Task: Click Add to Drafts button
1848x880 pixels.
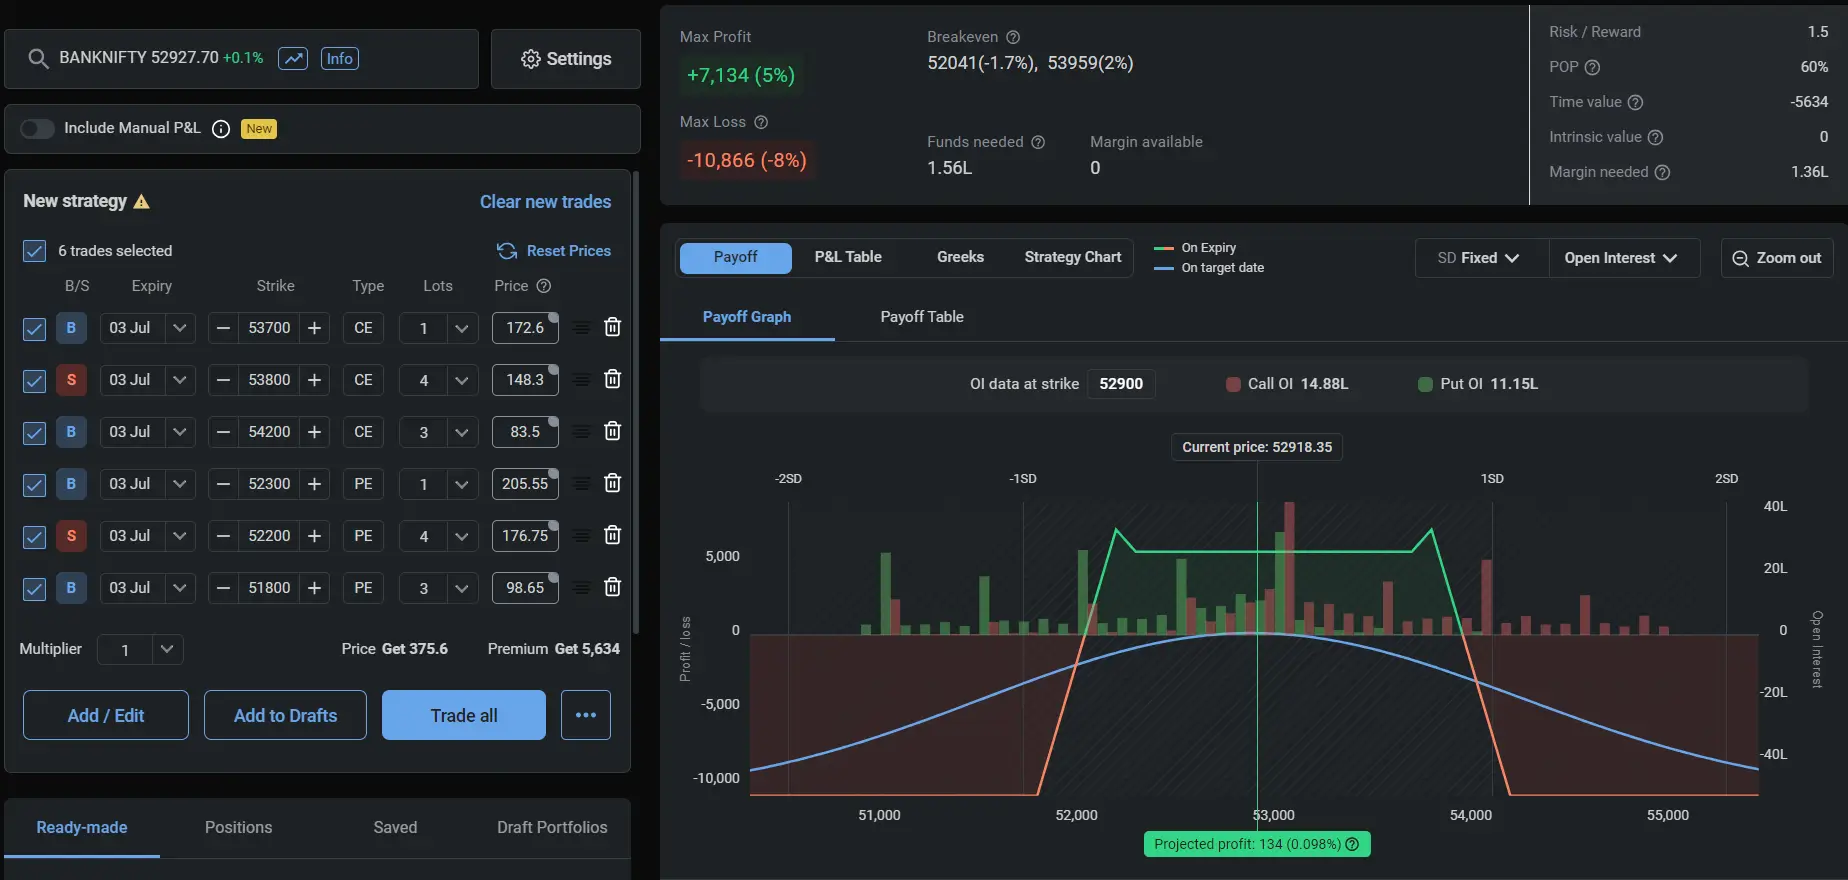Action: click(285, 715)
